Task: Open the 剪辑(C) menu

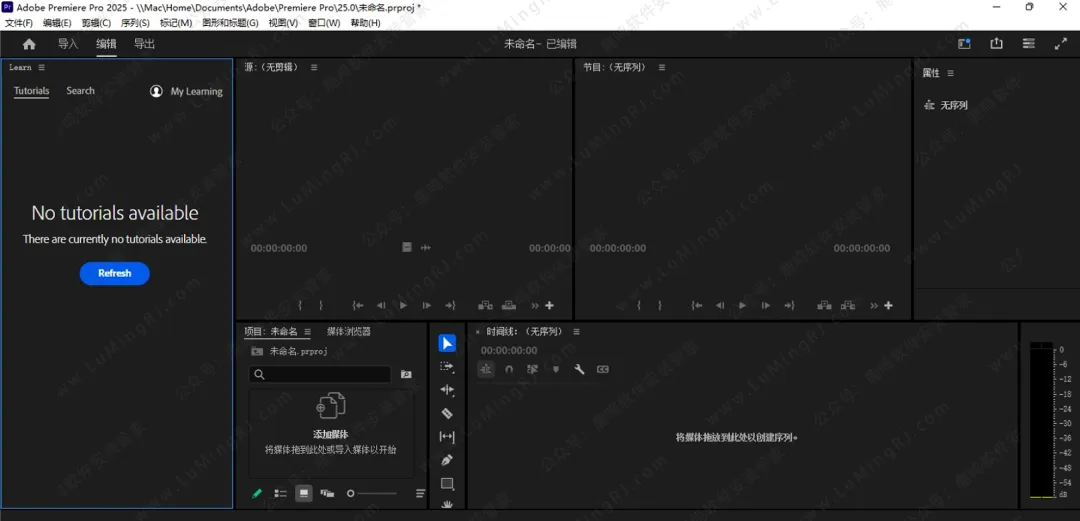Action: 96,23
